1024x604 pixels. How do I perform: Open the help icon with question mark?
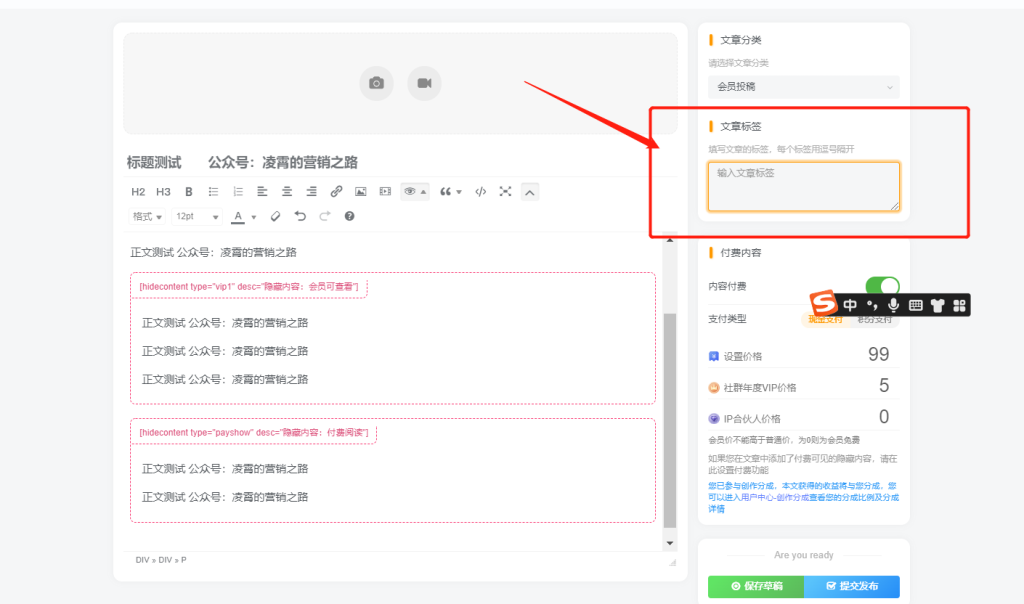click(x=350, y=216)
